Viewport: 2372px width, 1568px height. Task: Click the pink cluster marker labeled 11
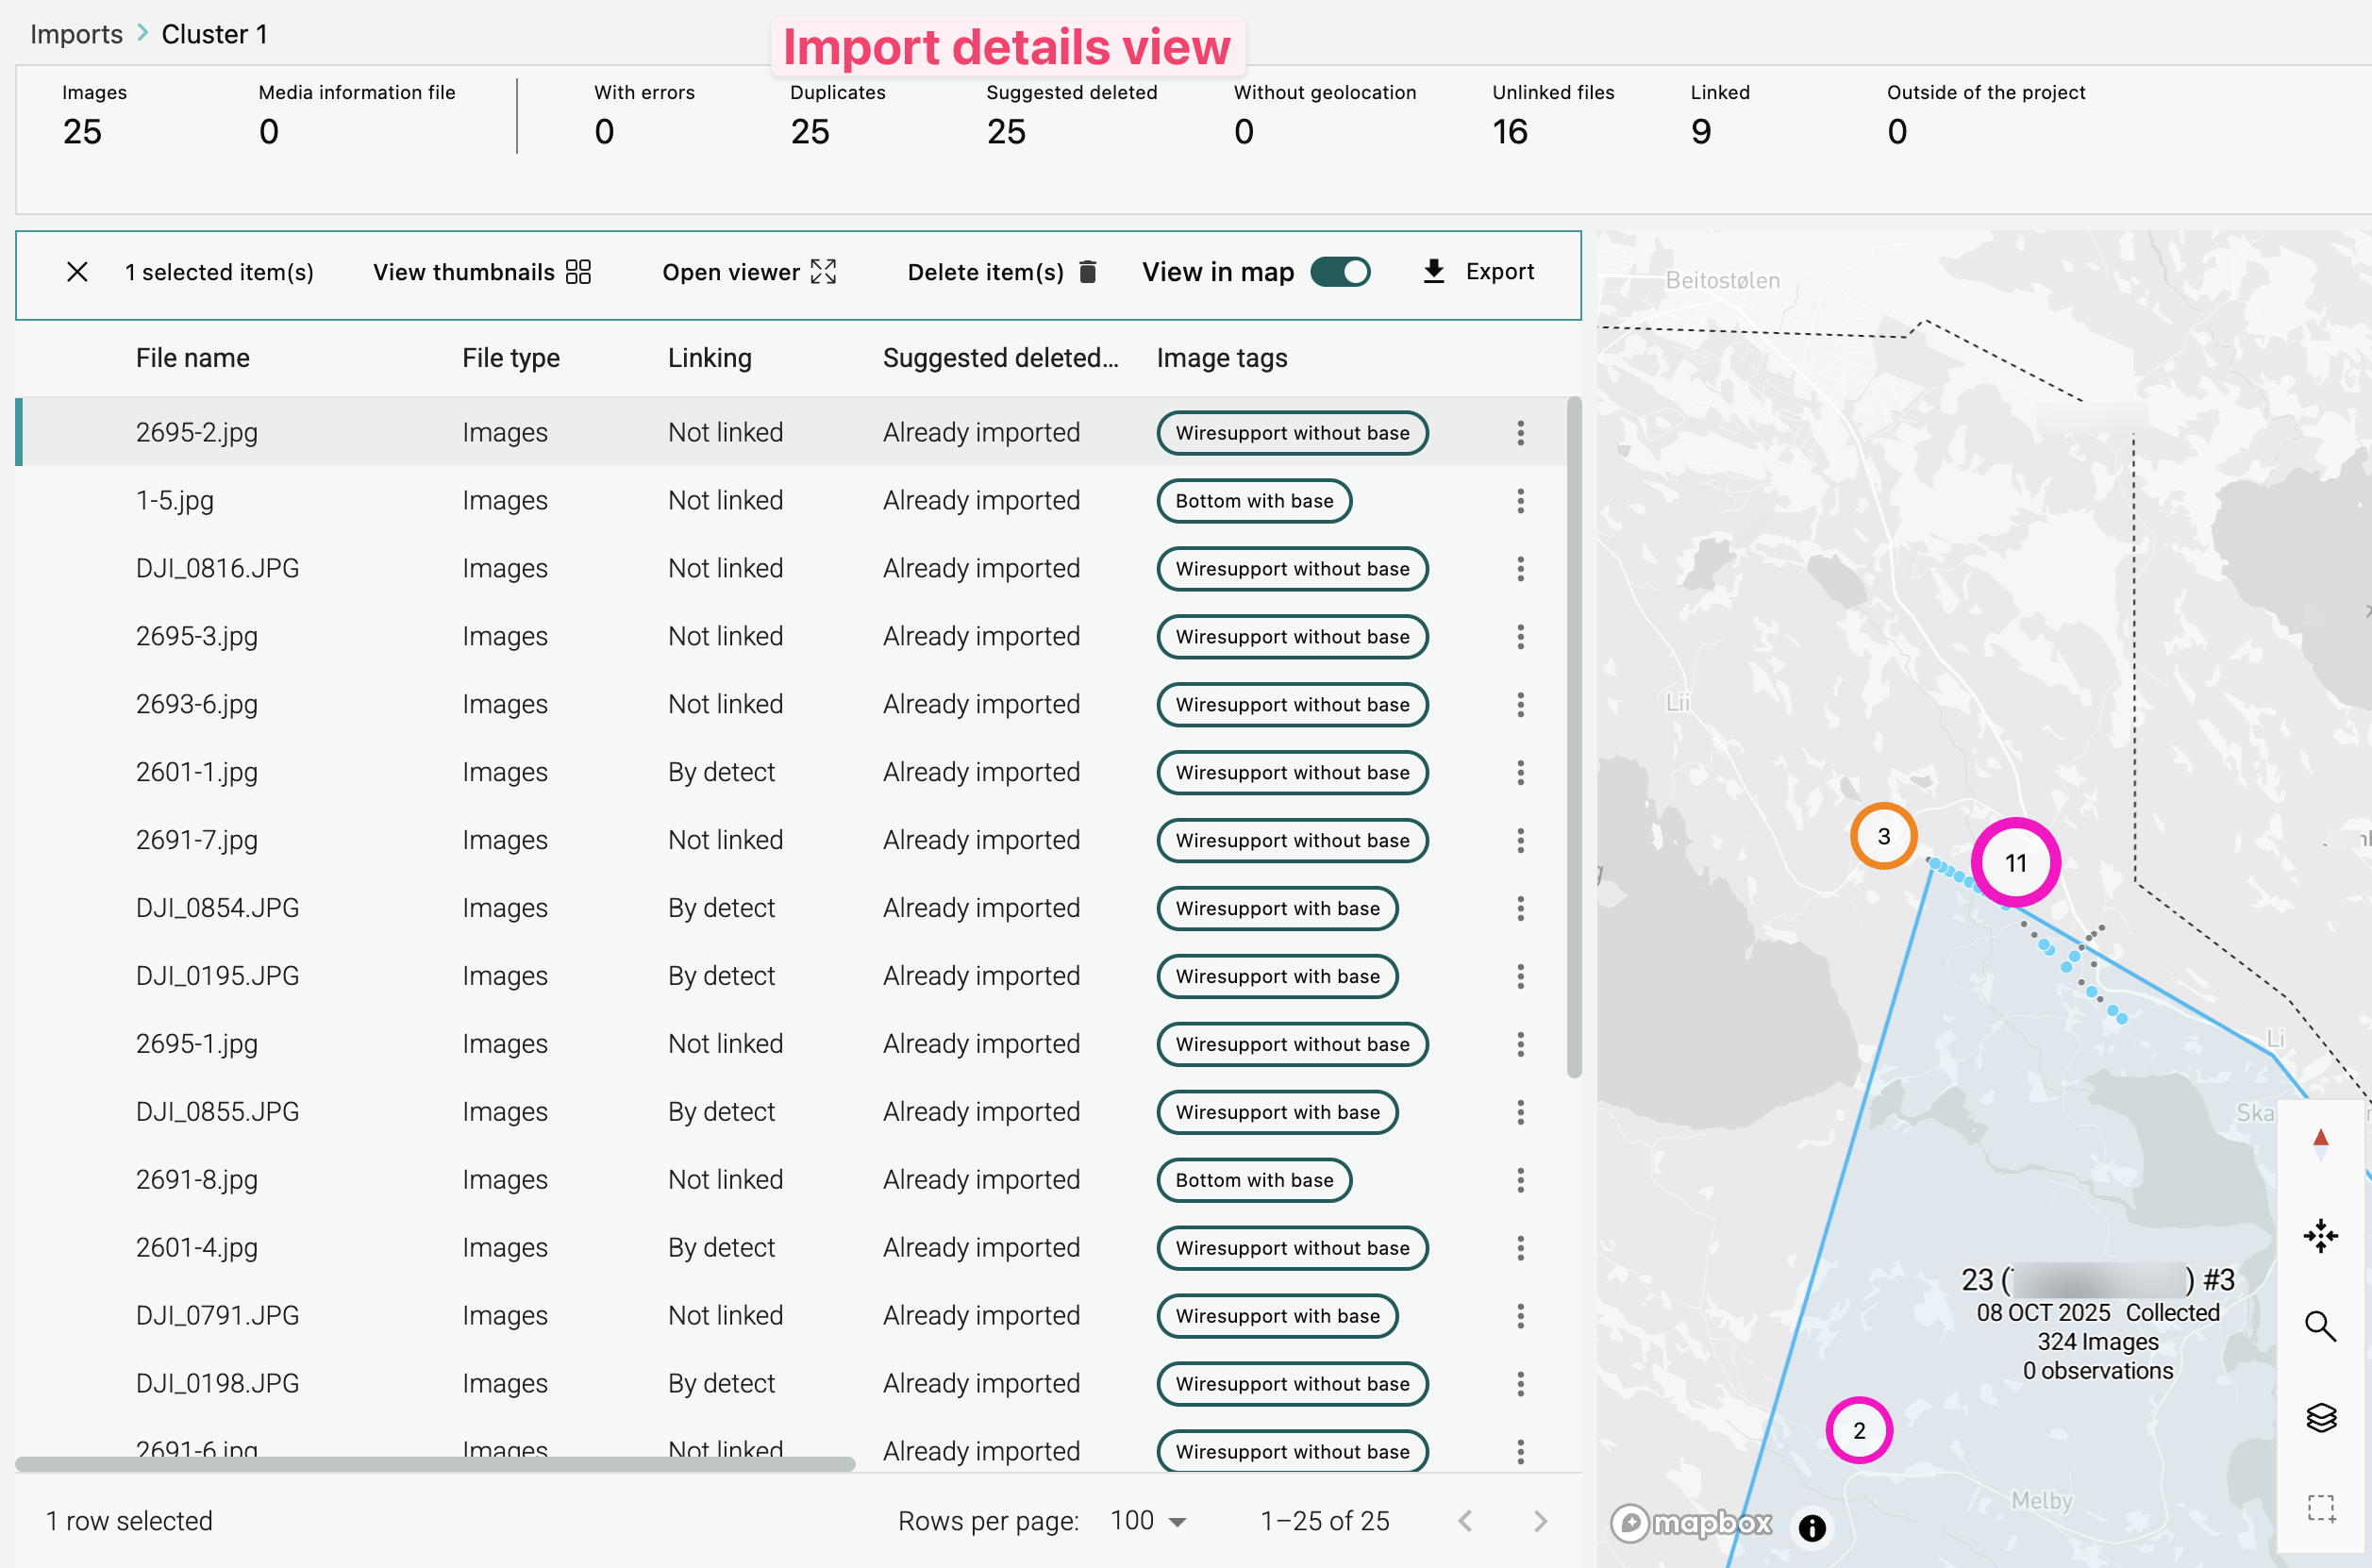(2015, 862)
